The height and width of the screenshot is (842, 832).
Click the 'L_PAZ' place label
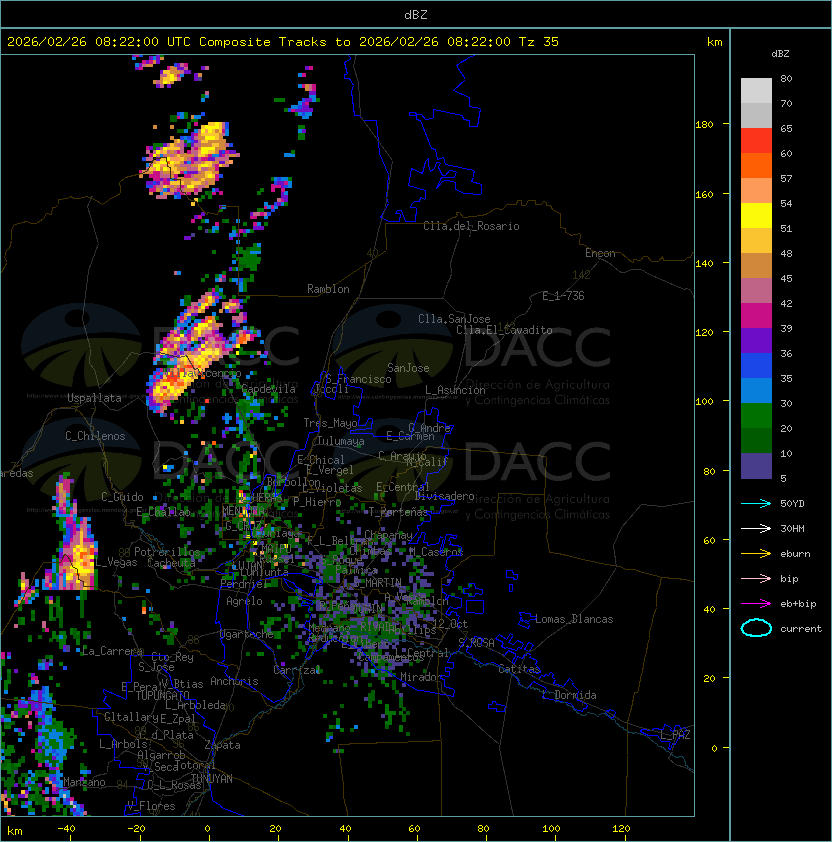point(675,735)
